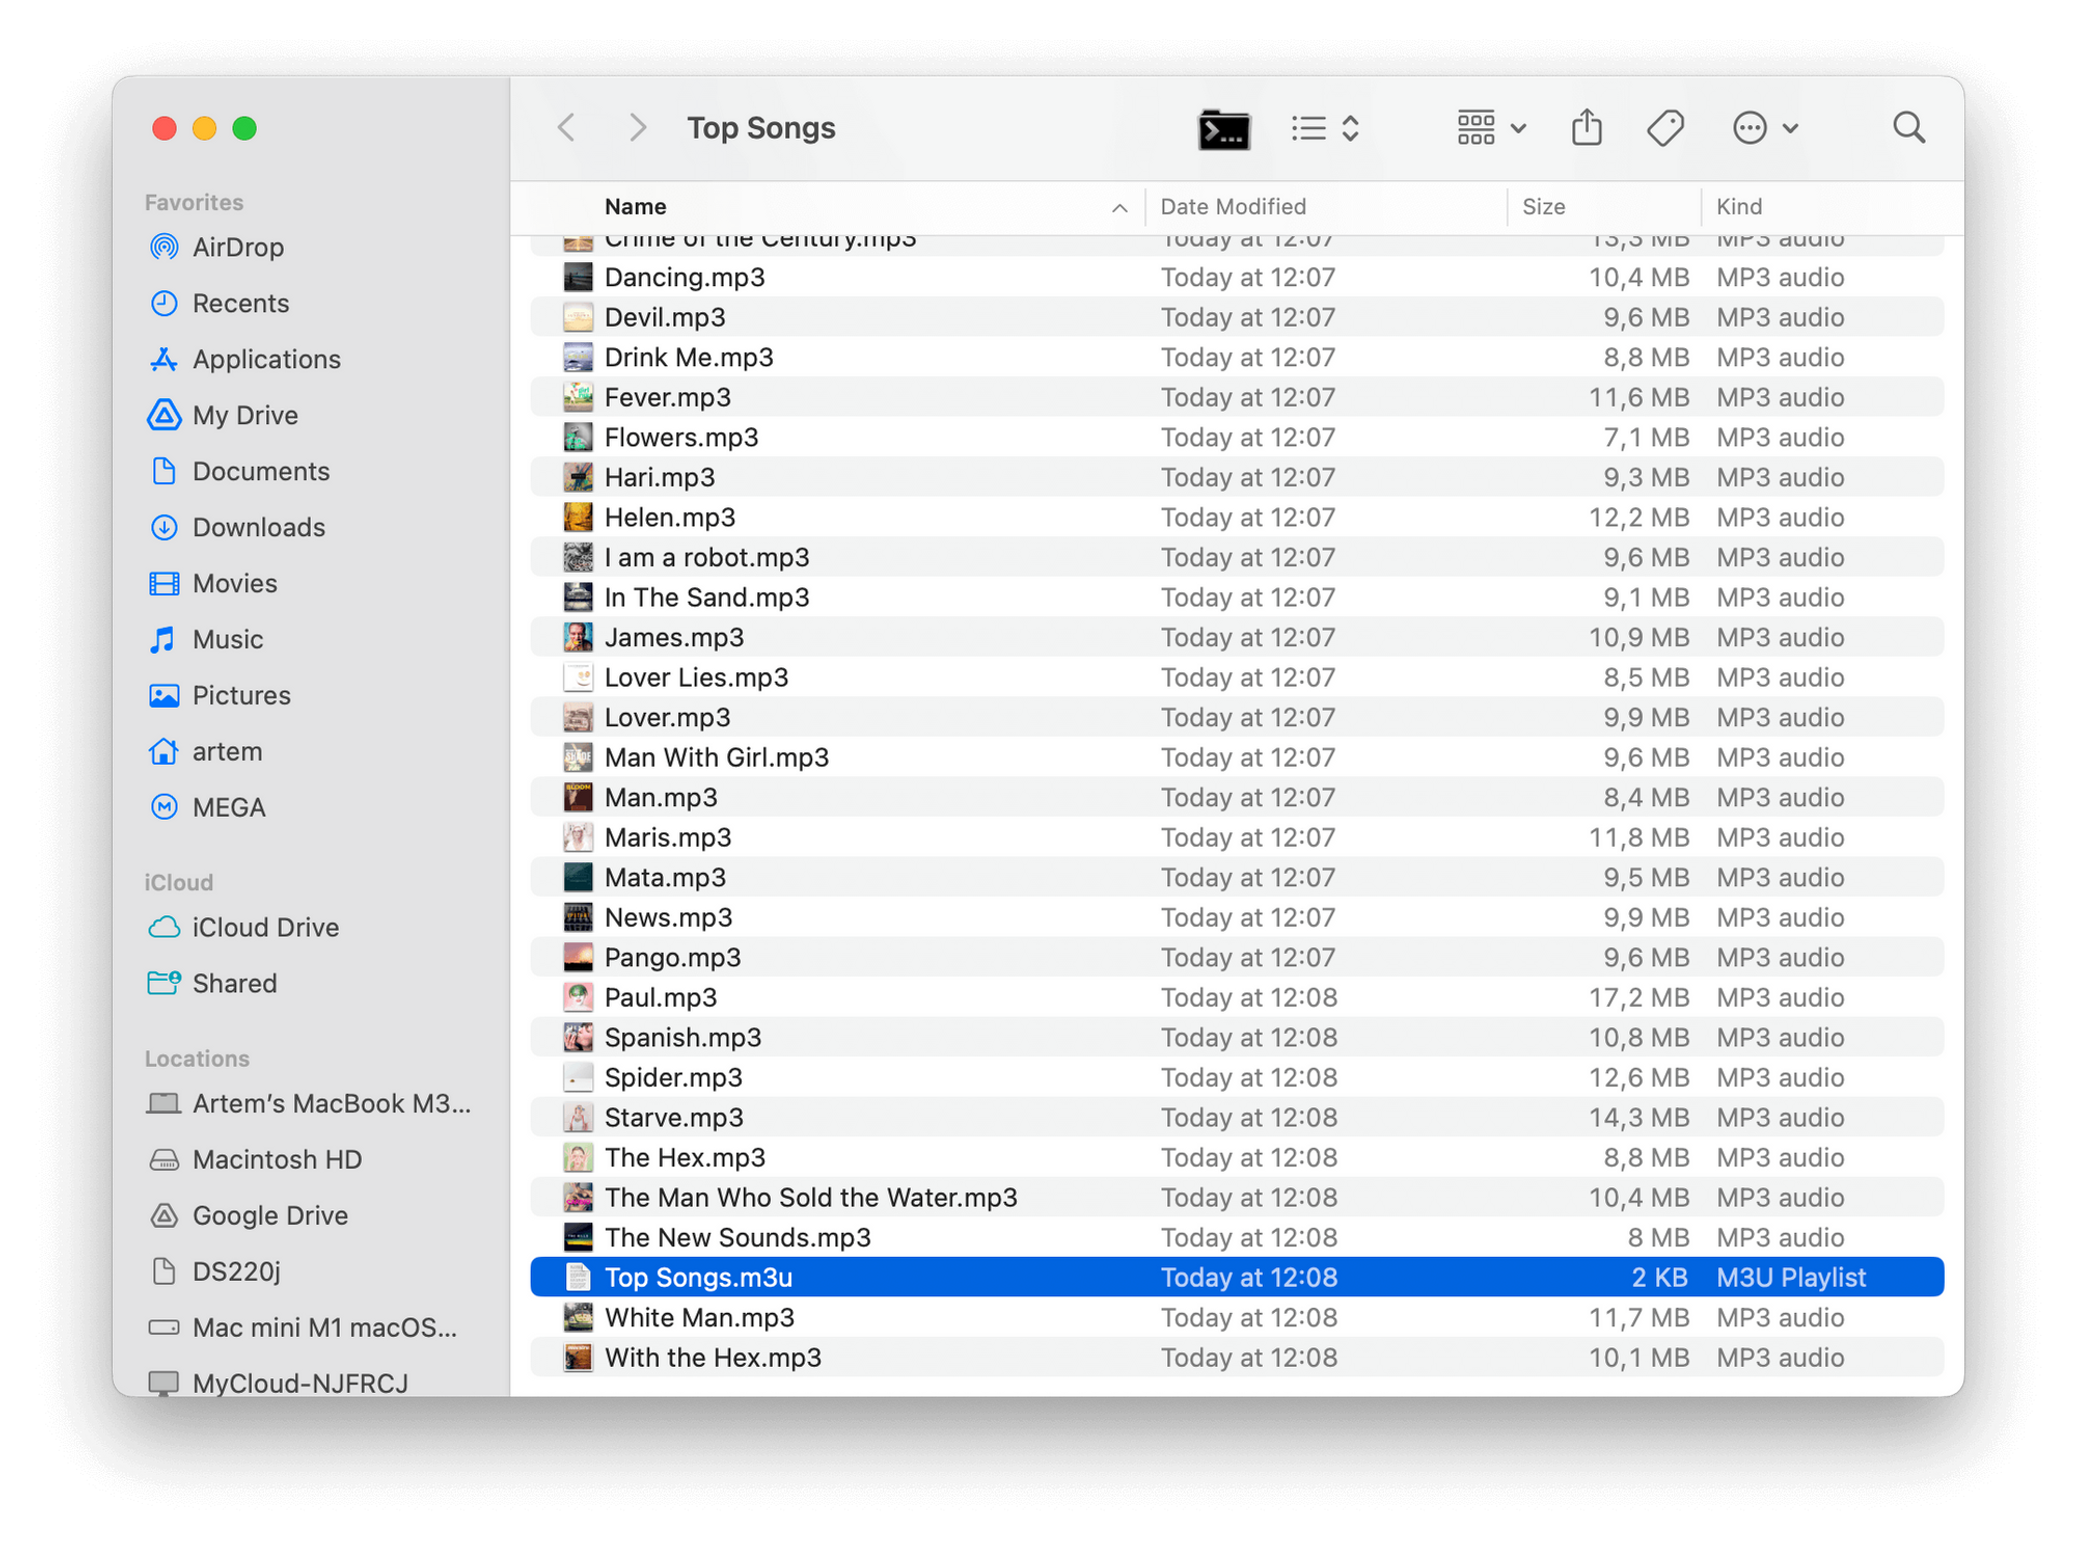Screen dimensions: 2076x1544
Task: Select Macintosh HD location
Action: 277,1159
